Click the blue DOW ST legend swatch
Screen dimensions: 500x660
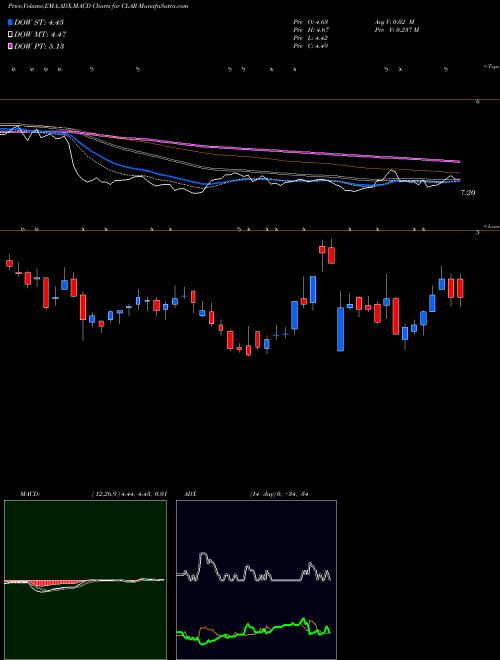pos(10,22)
